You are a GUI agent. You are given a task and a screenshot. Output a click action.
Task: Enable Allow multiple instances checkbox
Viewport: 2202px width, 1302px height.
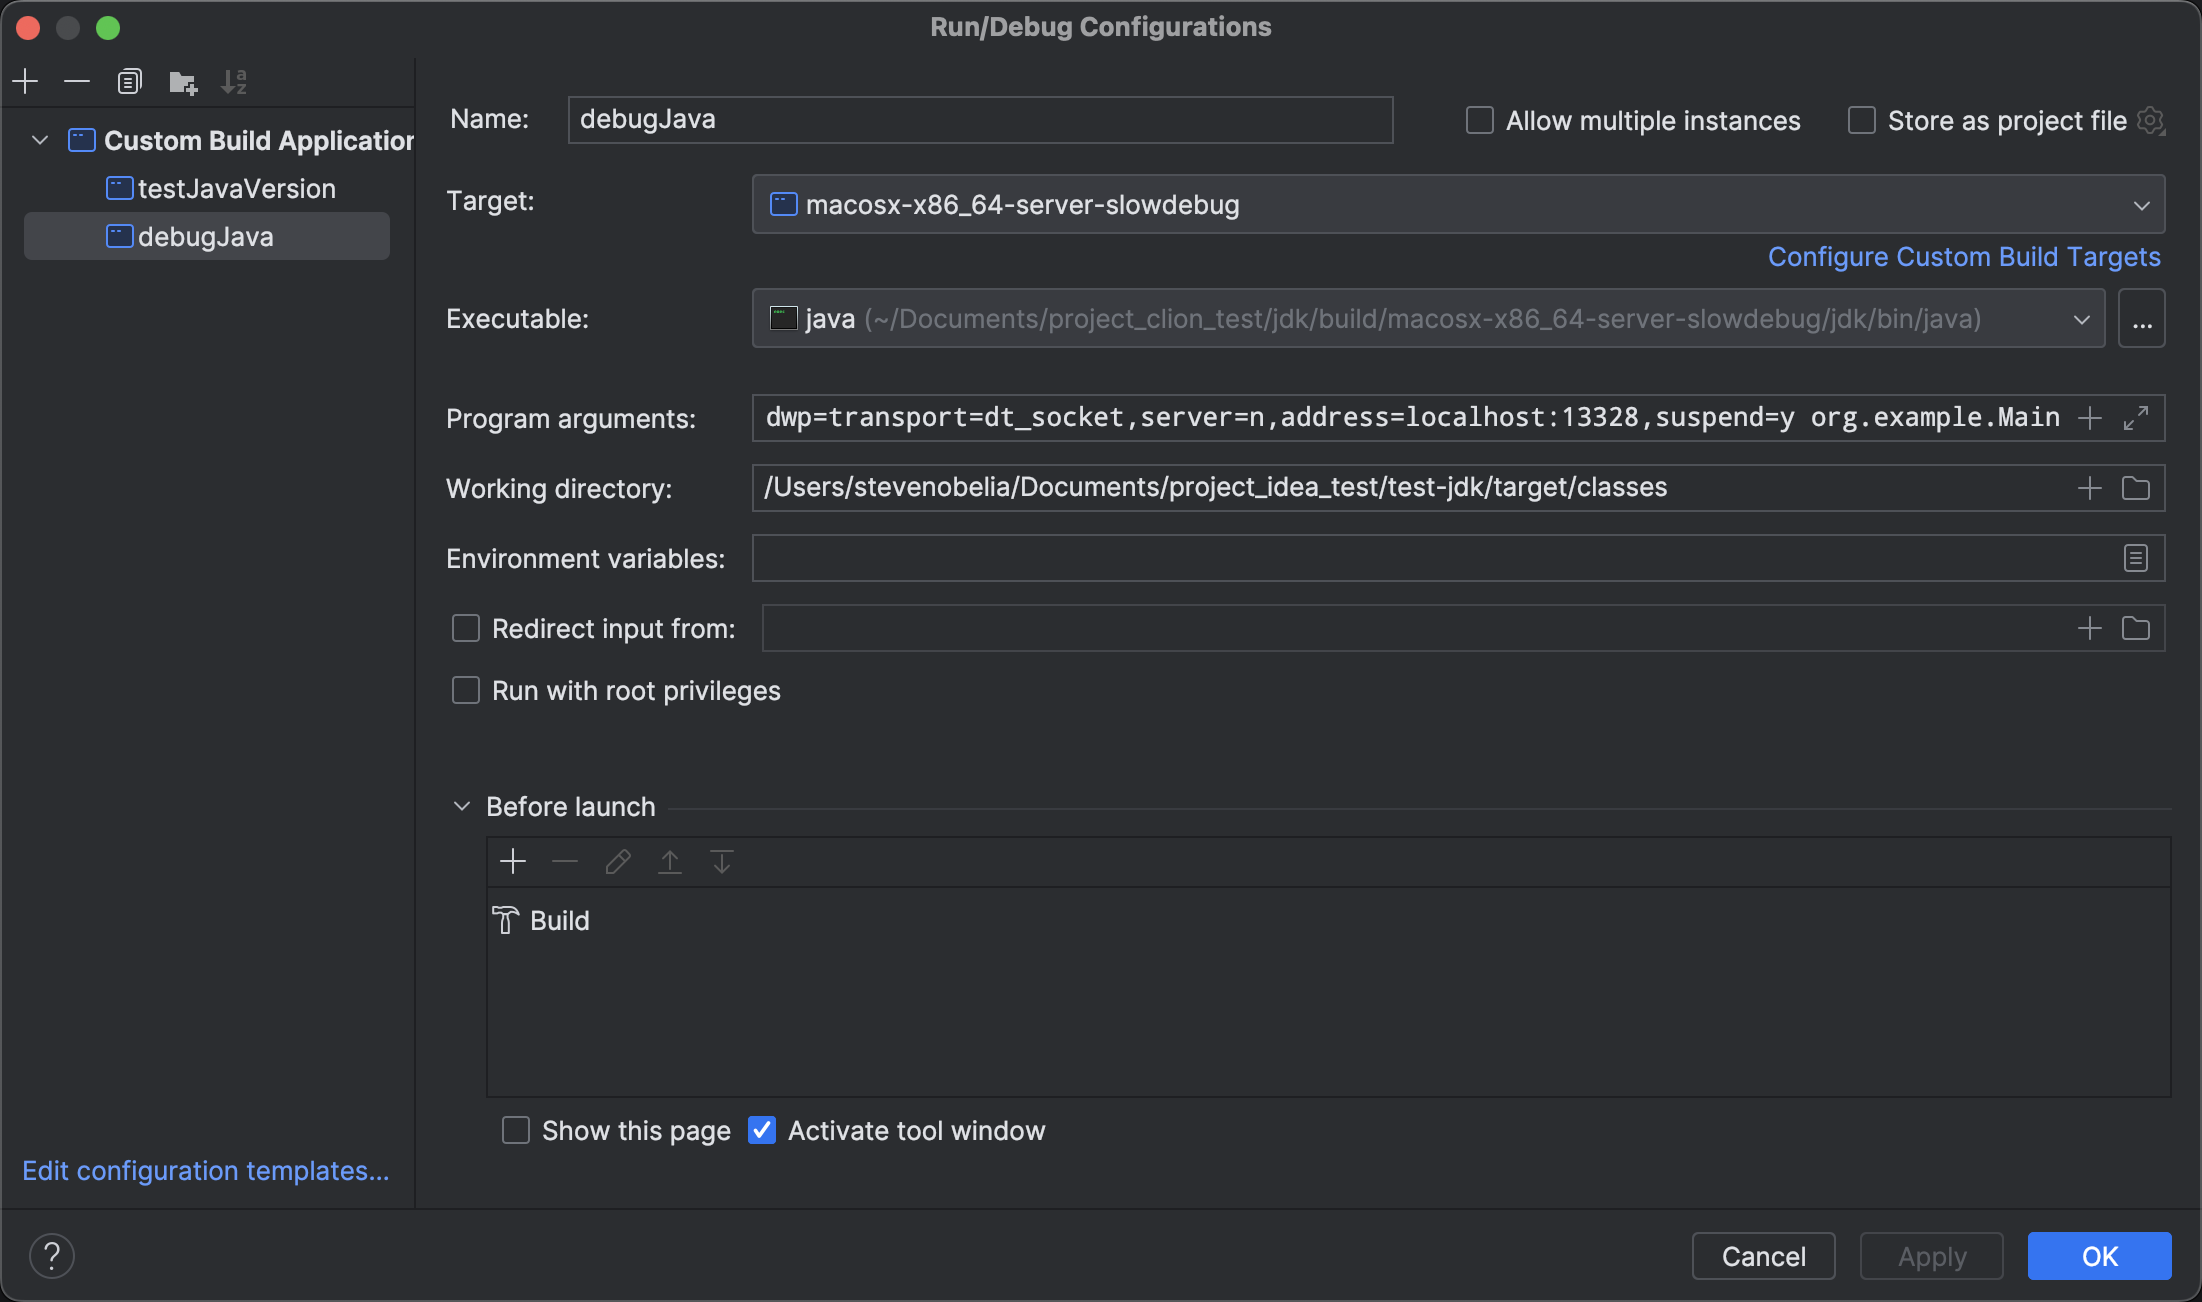pyautogui.click(x=1480, y=121)
